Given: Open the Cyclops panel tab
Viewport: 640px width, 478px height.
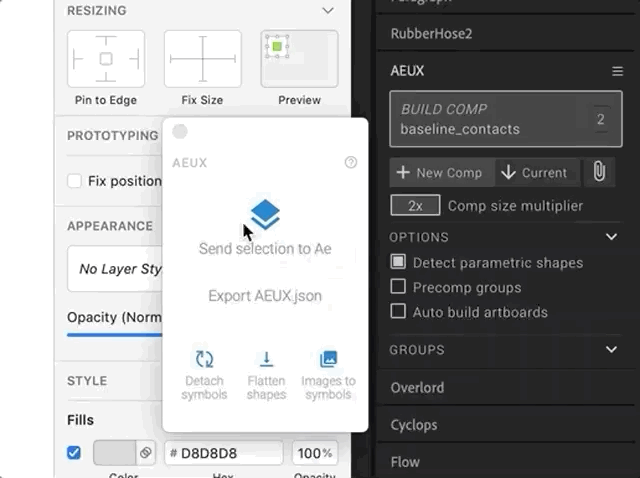Looking at the screenshot, I should click(414, 425).
